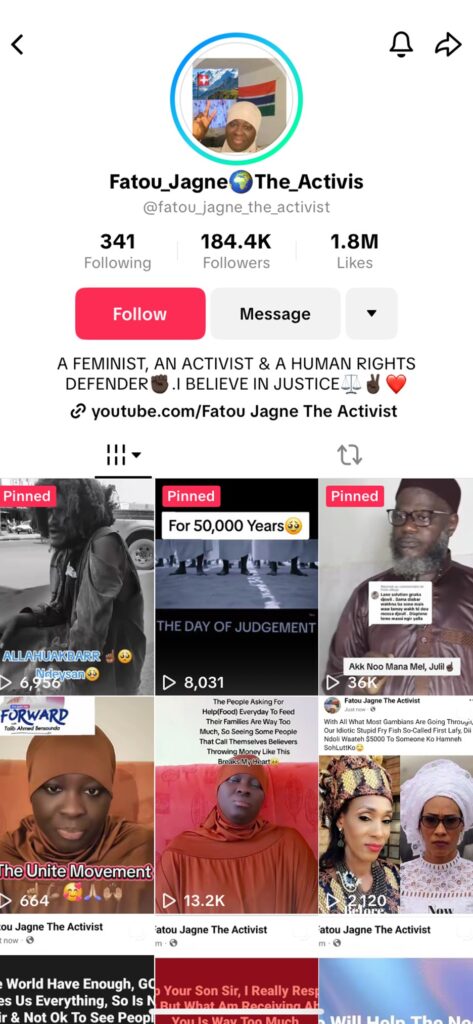Open notification bell settings
This screenshot has width=473, height=1024.
tap(401, 44)
